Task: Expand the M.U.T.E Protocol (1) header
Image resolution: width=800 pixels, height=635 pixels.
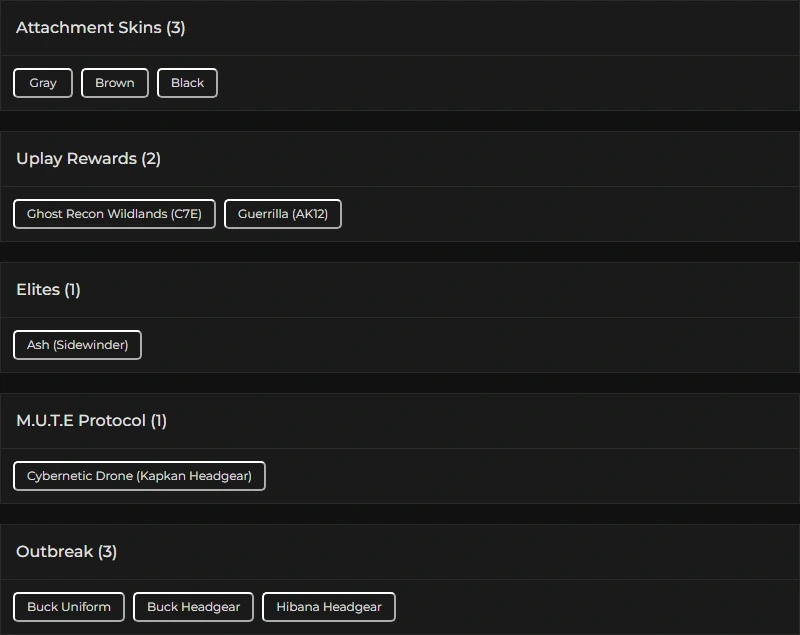Action: pyautogui.click(x=91, y=421)
